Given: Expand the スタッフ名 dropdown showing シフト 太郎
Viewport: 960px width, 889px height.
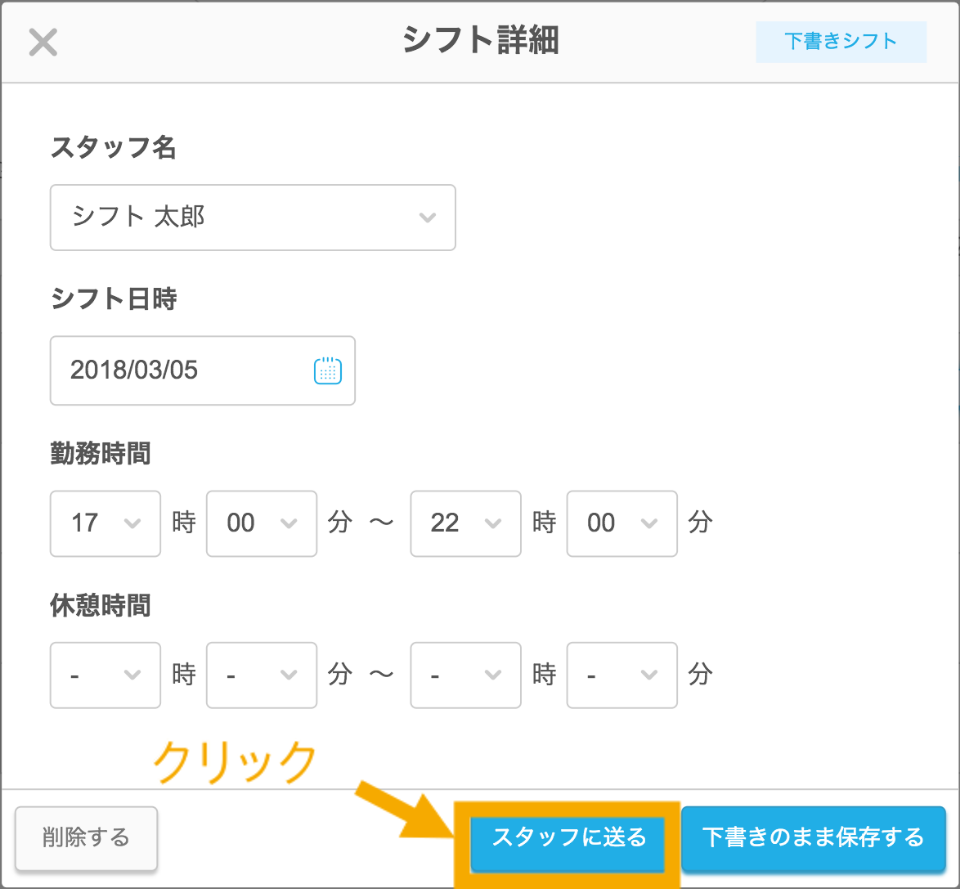Looking at the screenshot, I should click(252, 217).
